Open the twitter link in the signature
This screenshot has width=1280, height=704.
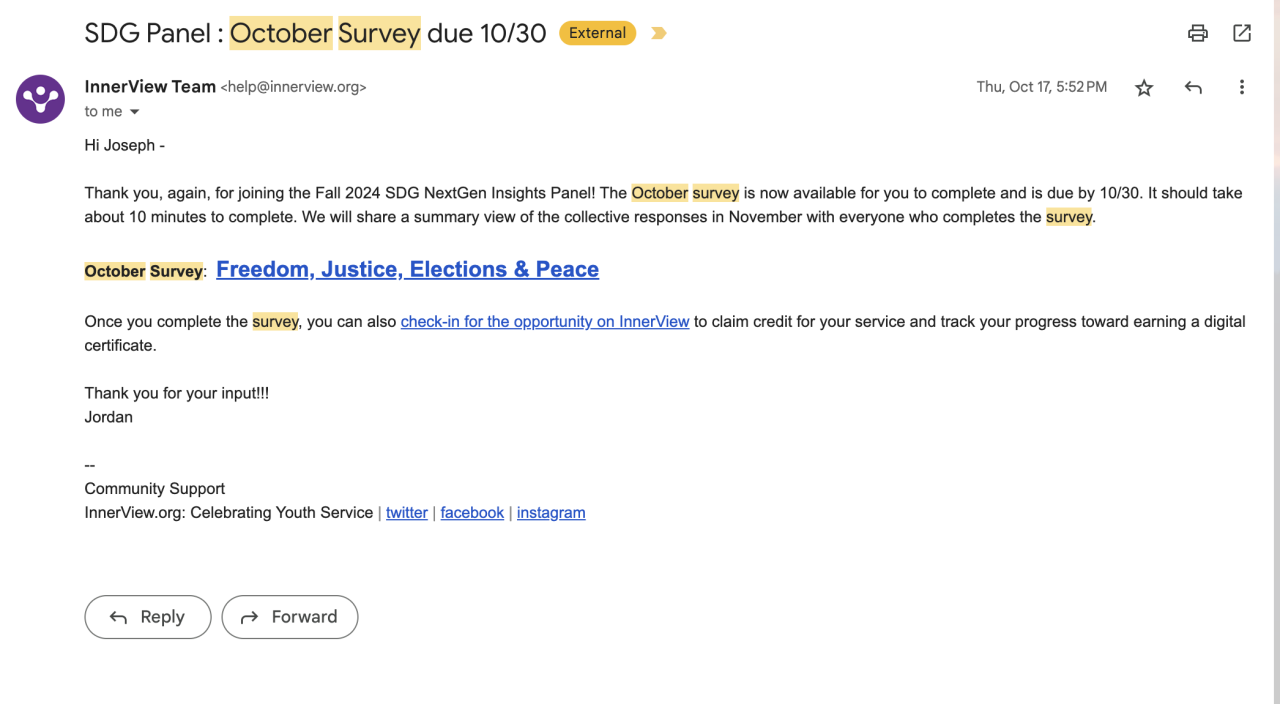[407, 513]
